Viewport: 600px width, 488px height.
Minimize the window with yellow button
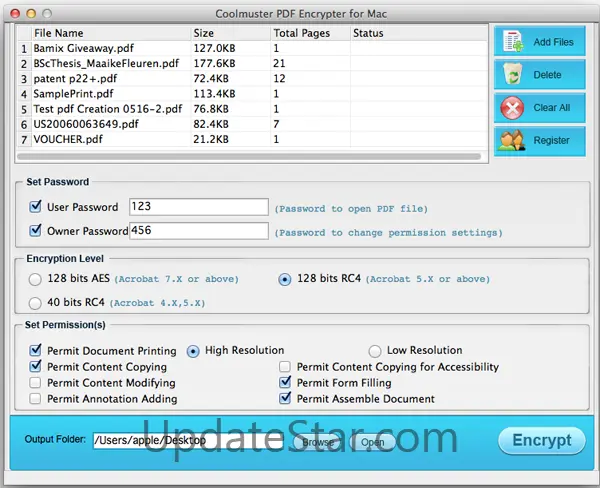click(31, 14)
